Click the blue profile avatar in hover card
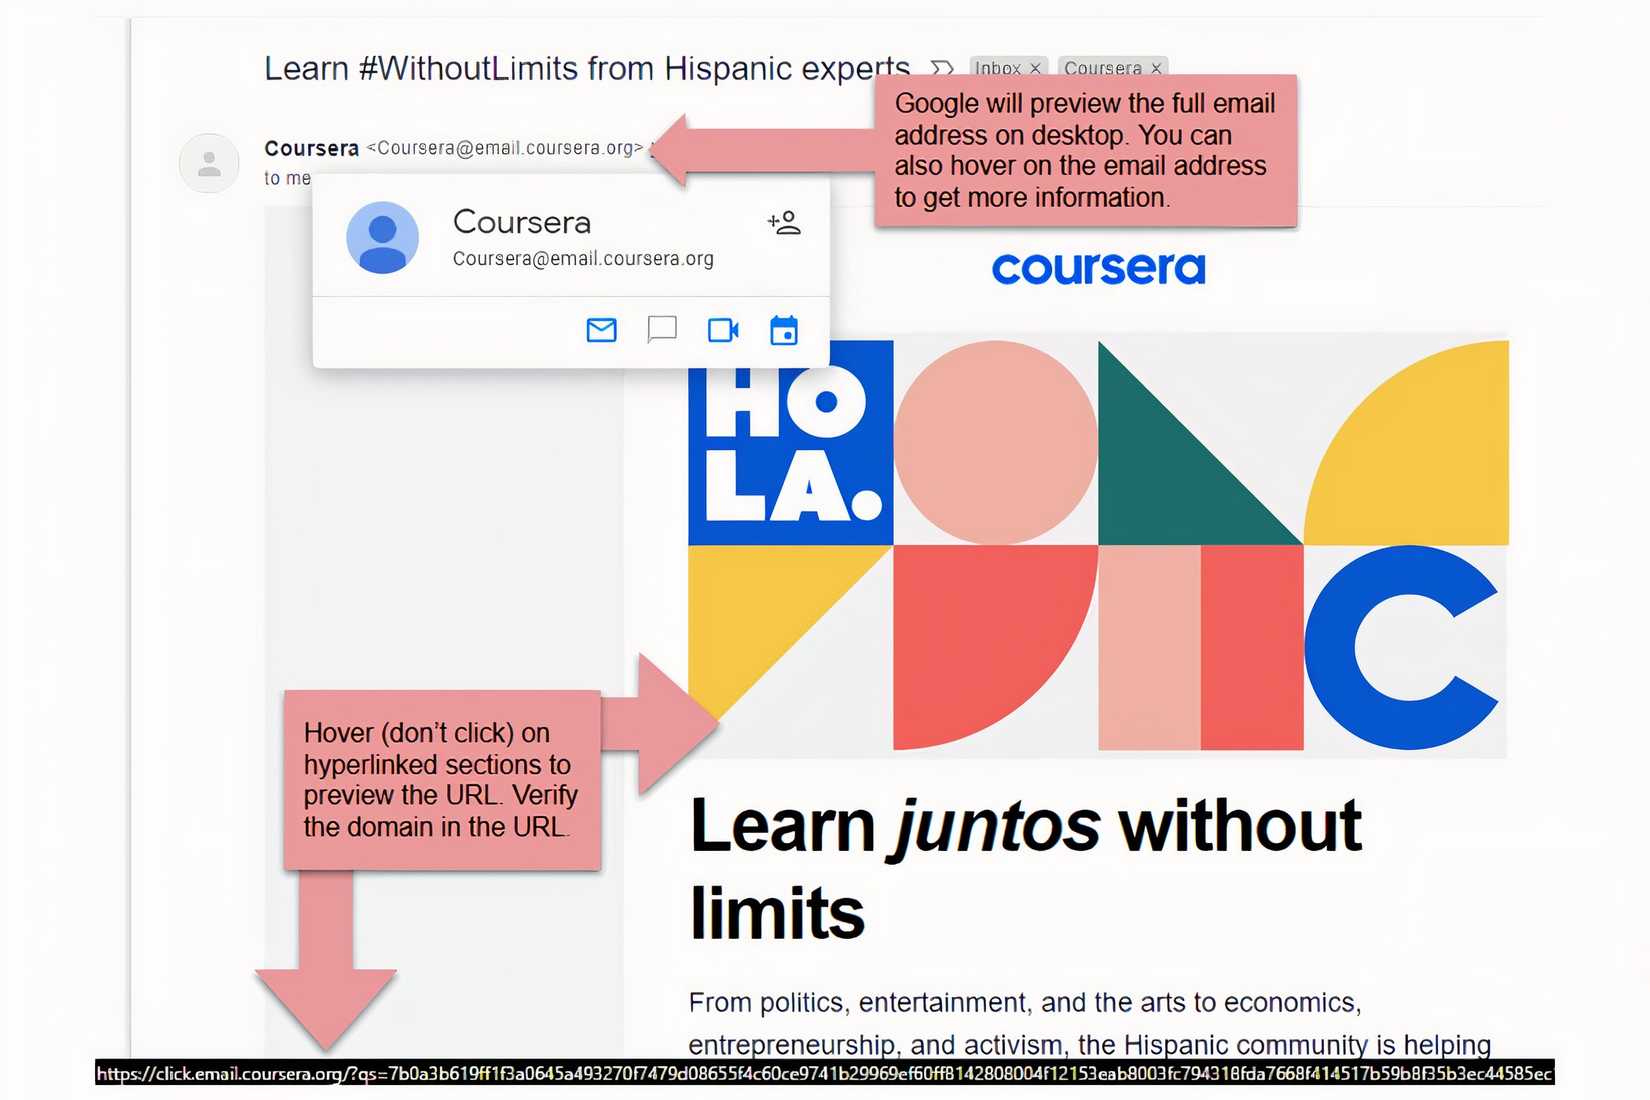The height and width of the screenshot is (1100, 1650). point(382,238)
